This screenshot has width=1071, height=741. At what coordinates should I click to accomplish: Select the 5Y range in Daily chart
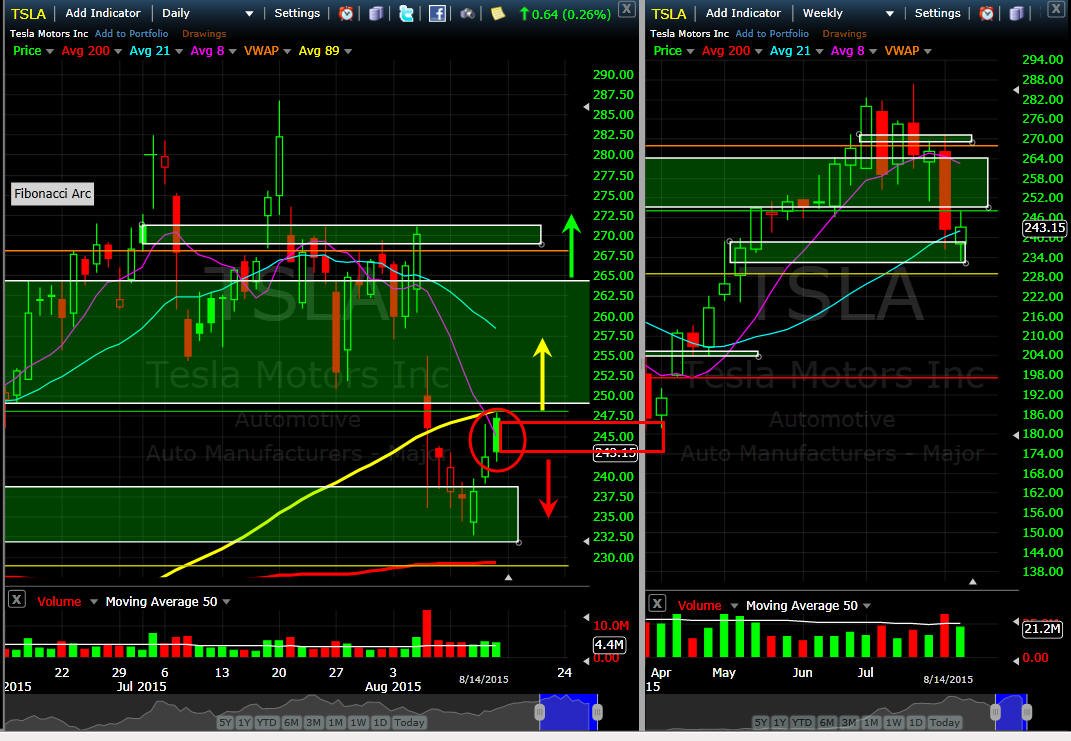tap(225, 723)
